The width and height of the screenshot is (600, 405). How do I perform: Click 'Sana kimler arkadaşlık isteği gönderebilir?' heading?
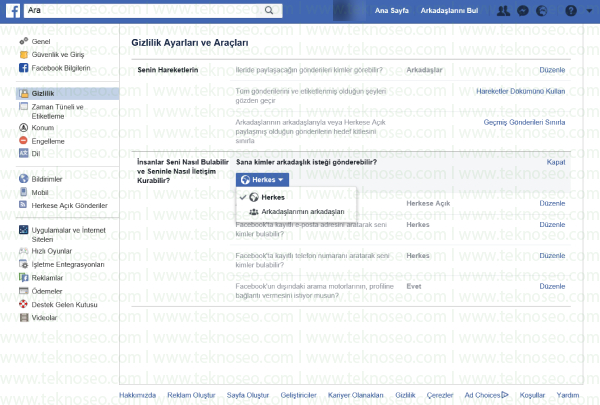(307, 162)
